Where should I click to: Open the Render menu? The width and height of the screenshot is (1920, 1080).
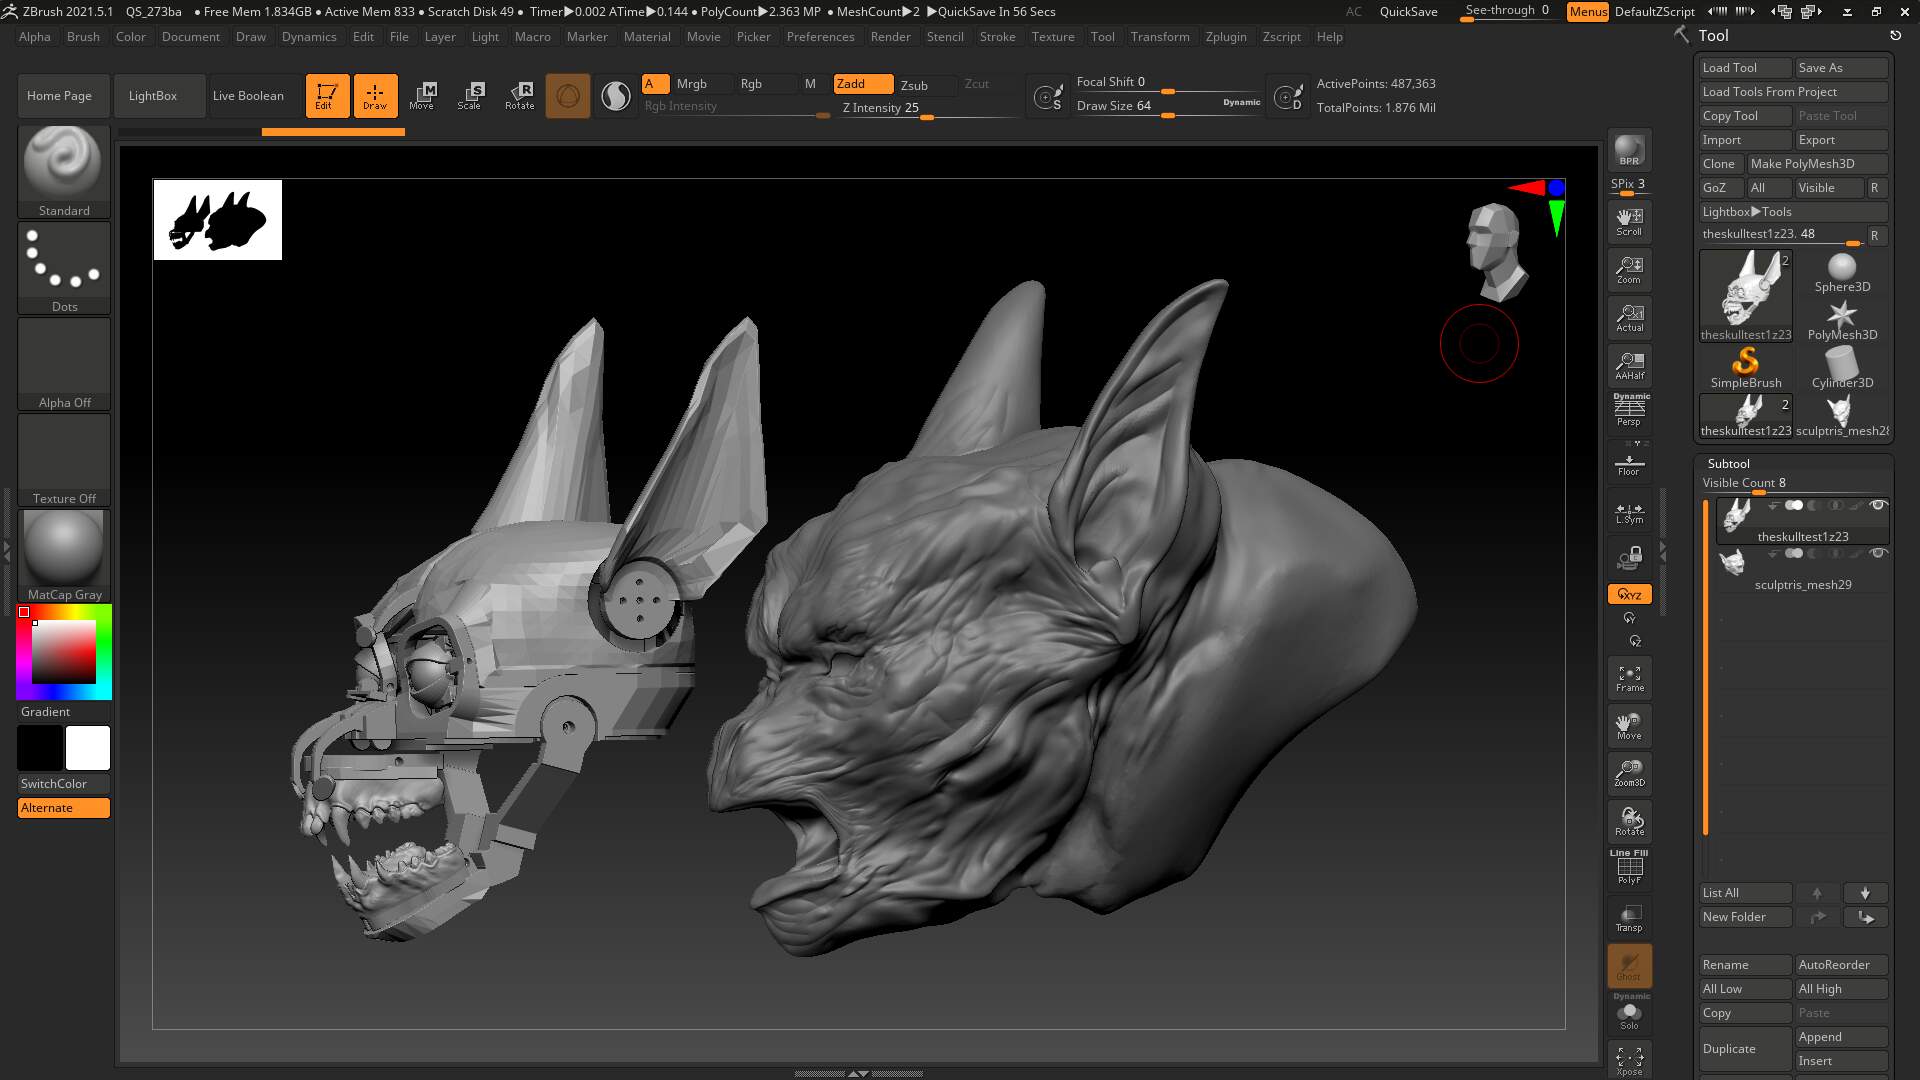tap(890, 37)
